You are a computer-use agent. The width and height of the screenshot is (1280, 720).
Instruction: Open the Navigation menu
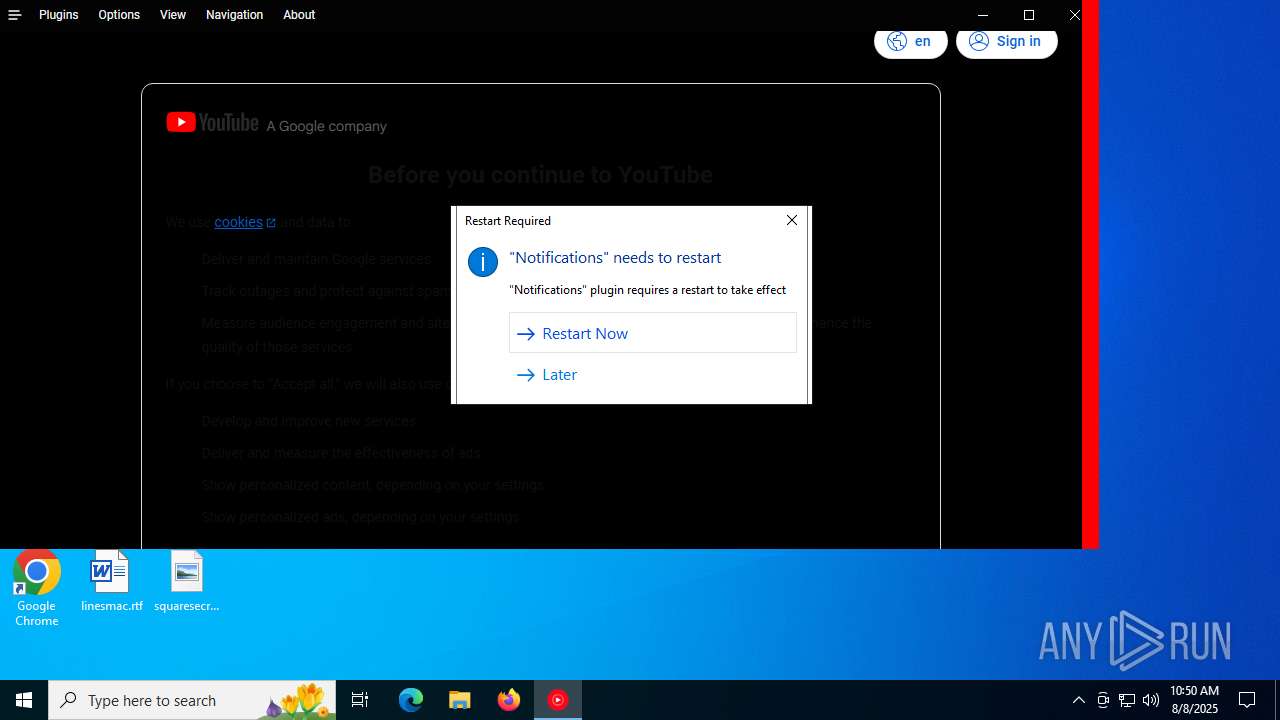[235, 15]
